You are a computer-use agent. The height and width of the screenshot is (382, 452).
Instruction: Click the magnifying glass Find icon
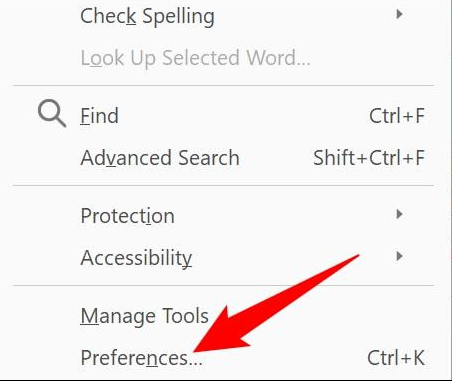(x=52, y=114)
